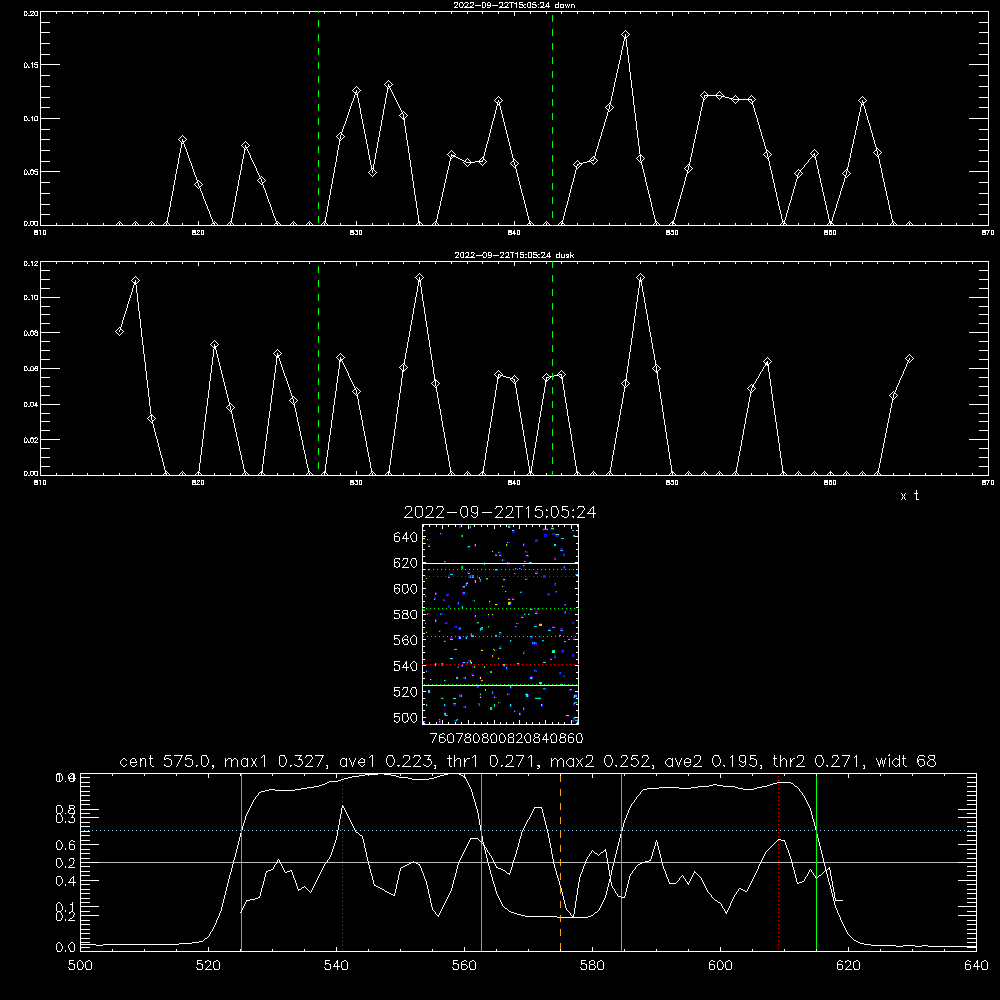This screenshot has height=1000, width=1000.
Task: Select the dusk peak diamond marker at 834
Action: tap(420, 277)
